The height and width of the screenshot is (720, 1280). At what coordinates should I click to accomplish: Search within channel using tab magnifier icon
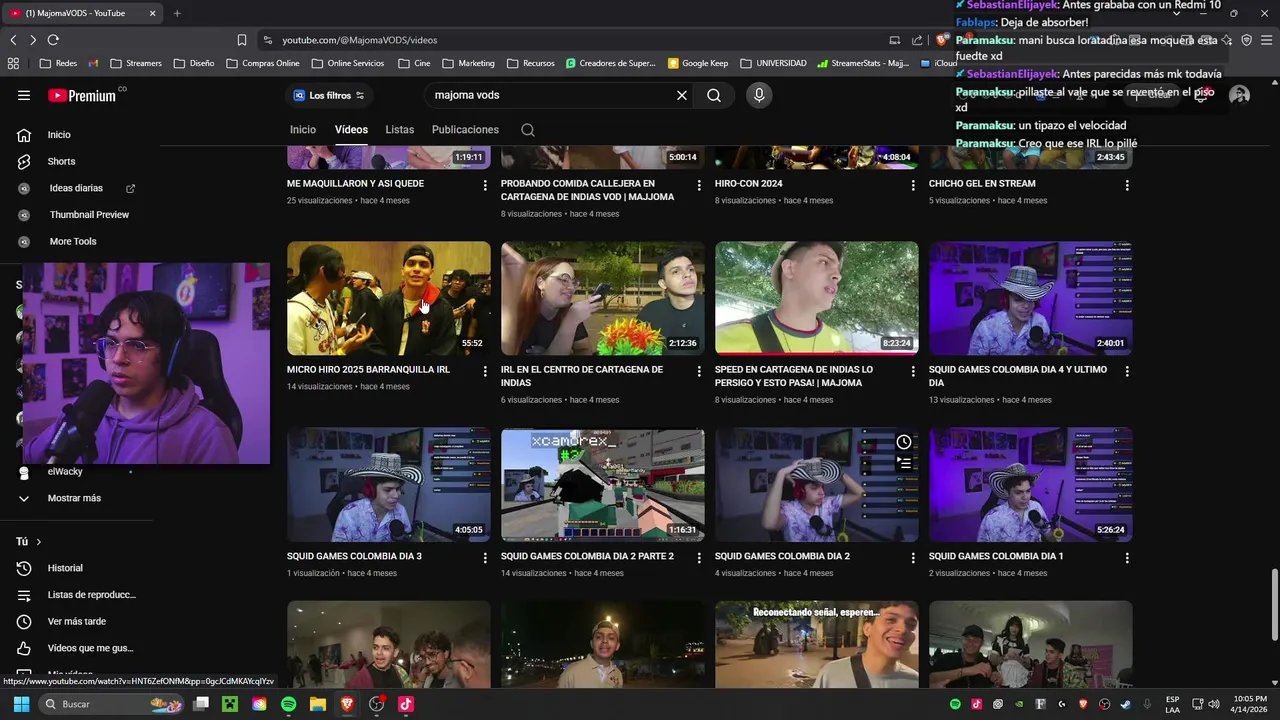[x=528, y=130]
